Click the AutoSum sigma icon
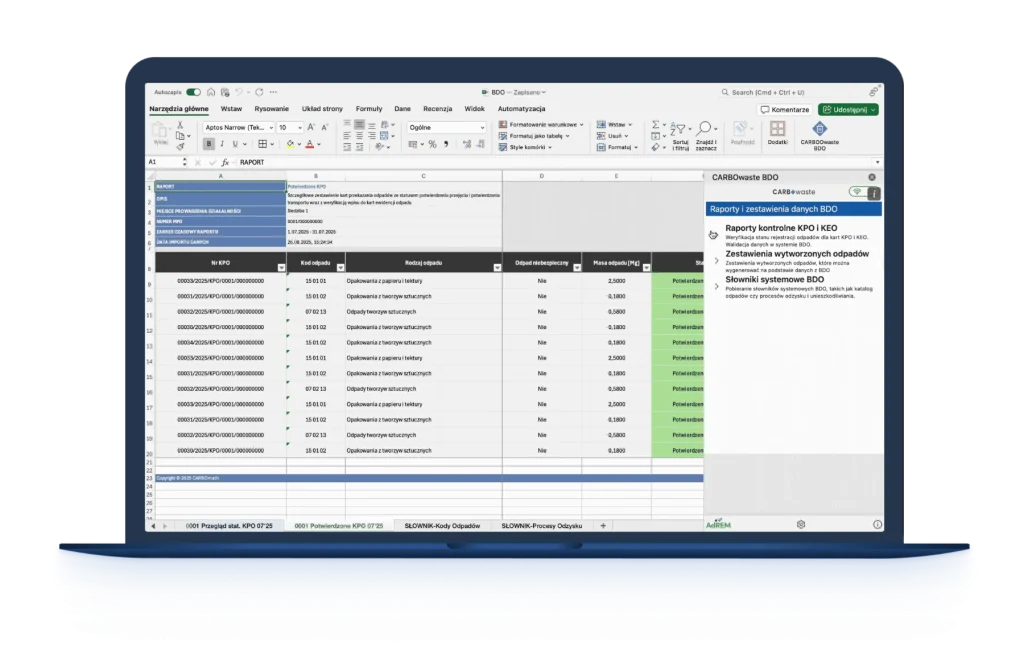The width and height of the screenshot is (1024, 646). coord(657,126)
